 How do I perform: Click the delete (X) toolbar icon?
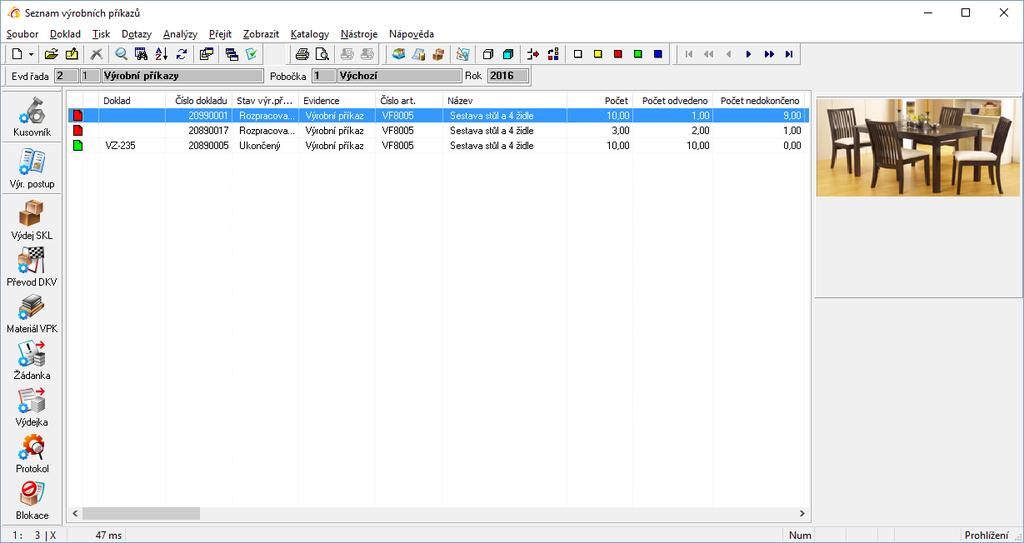(97, 54)
